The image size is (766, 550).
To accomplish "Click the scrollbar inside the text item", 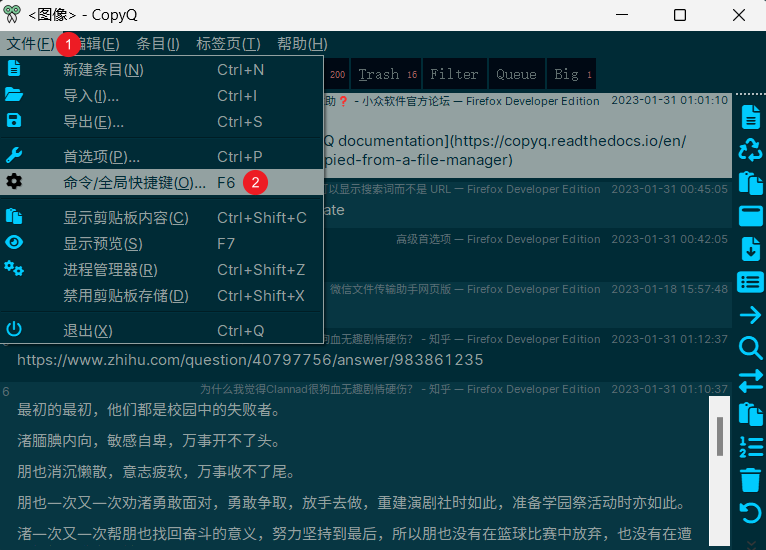I will pos(720,436).
